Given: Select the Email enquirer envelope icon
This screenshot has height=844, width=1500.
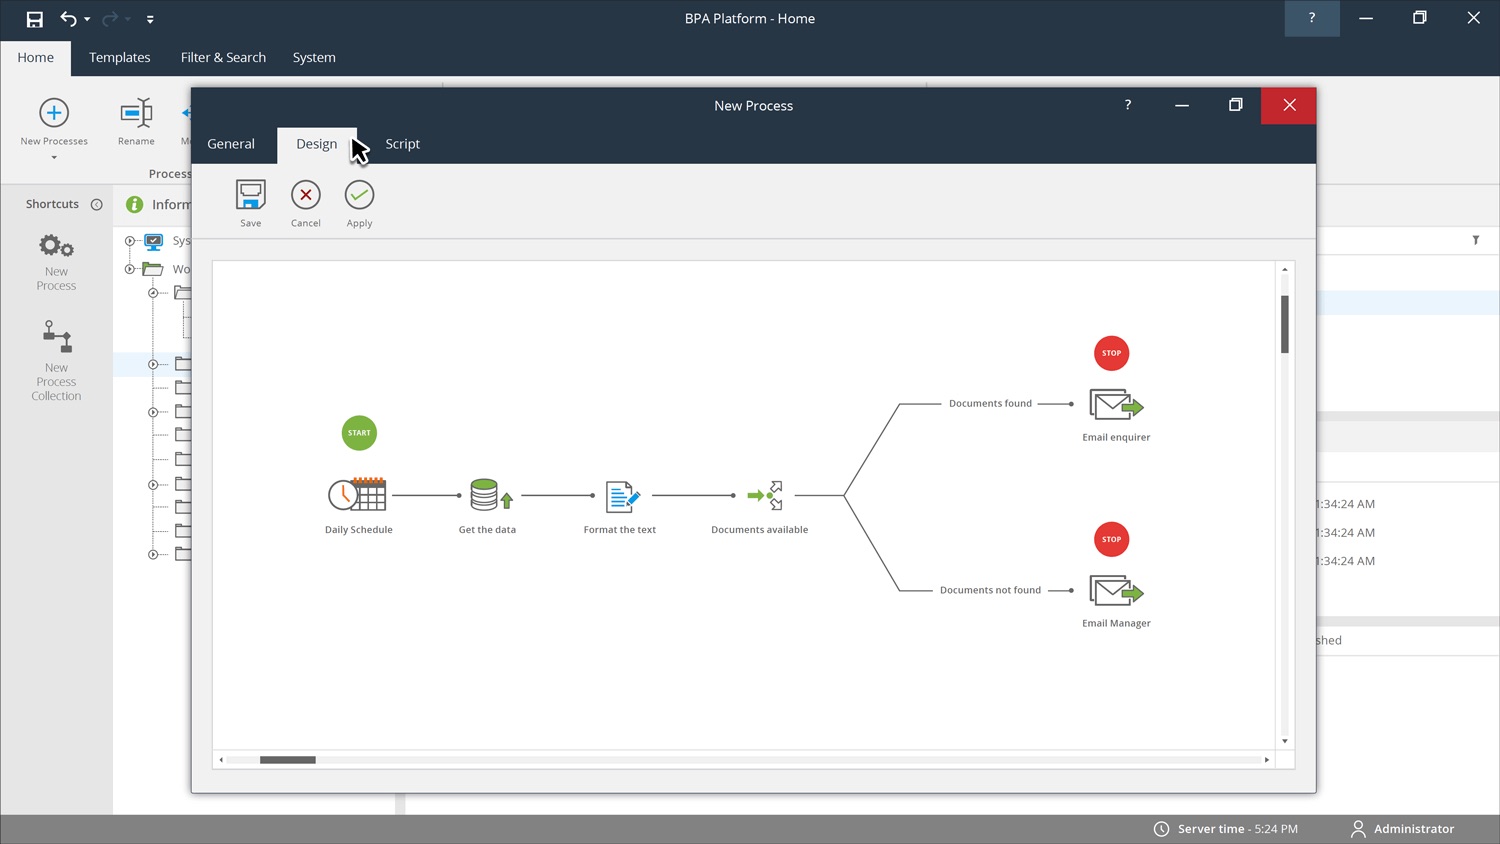Looking at the screenshot, I should (1115, 405).
